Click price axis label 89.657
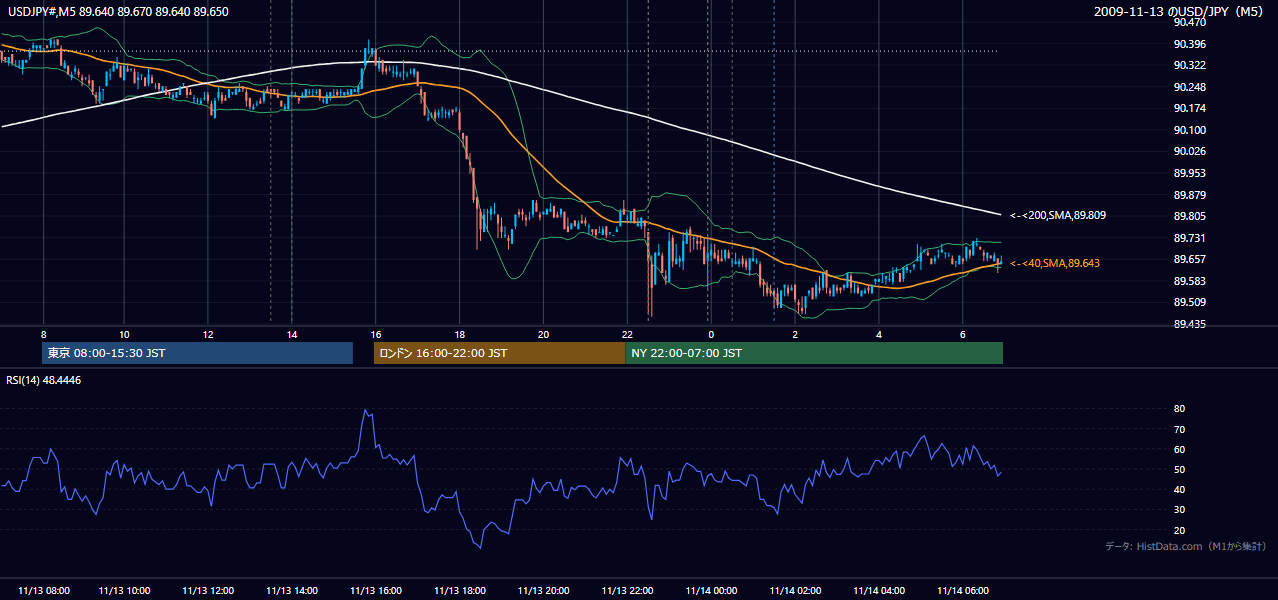 tap(1190, 259)
